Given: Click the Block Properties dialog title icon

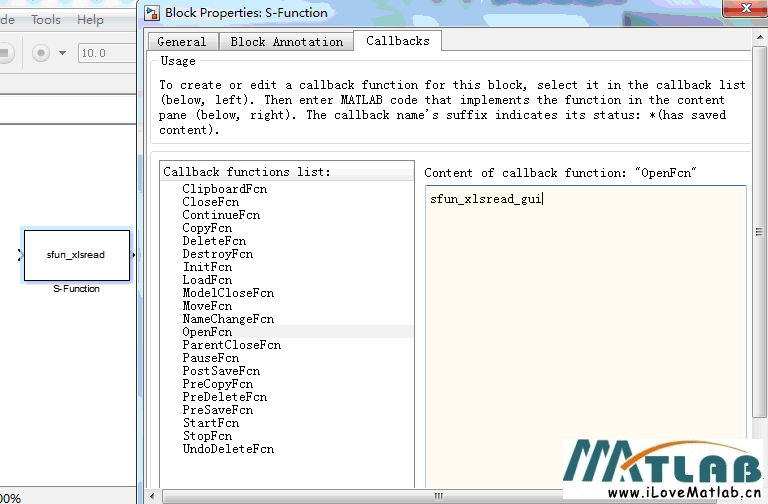Looking at the screenshot, I should 152,13.
